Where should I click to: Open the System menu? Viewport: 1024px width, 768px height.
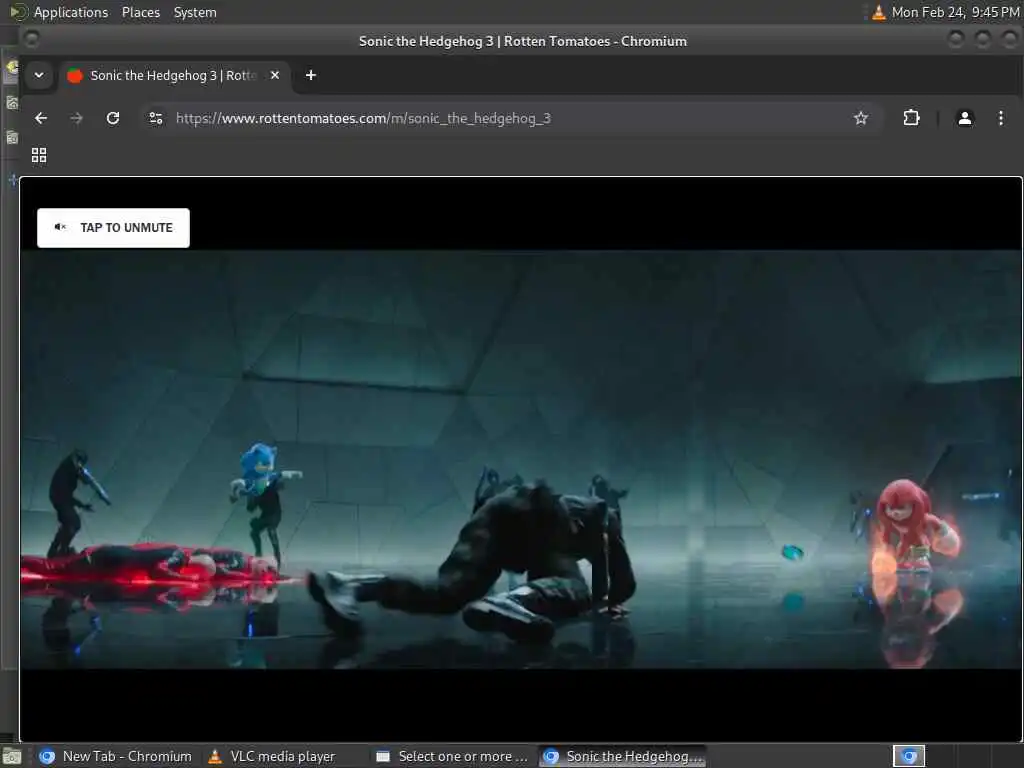[195, 12]
